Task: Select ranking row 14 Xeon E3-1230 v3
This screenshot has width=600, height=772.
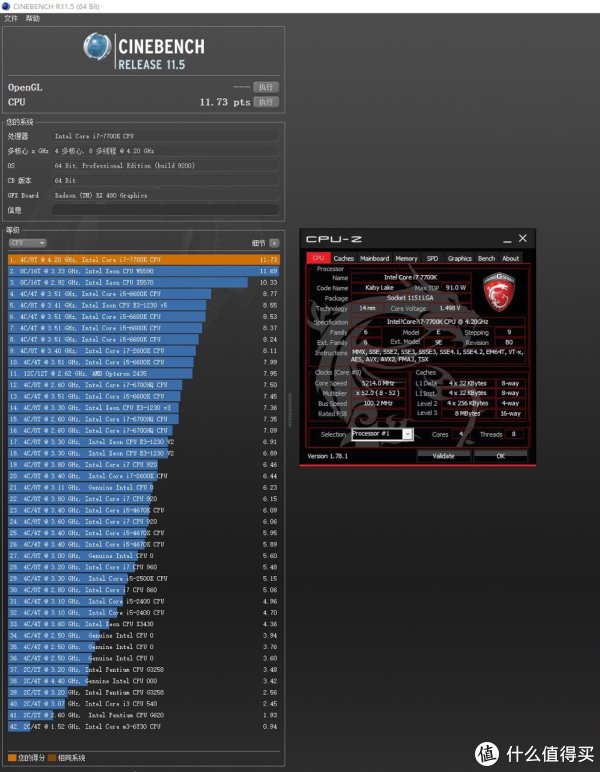Action: [144, 408]
